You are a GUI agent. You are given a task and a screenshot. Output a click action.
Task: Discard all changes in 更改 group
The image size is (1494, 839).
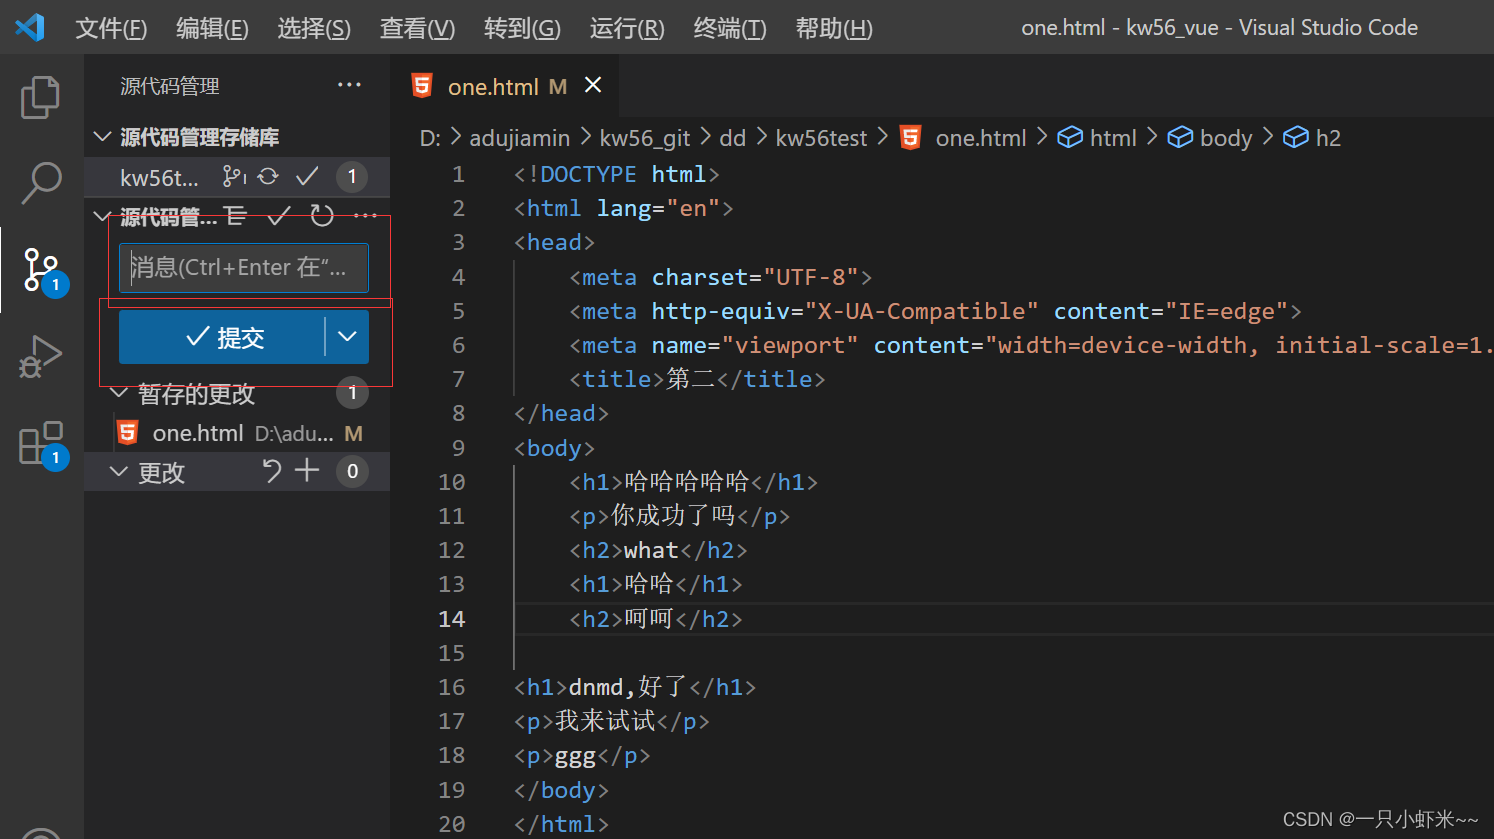click(271, 471)
